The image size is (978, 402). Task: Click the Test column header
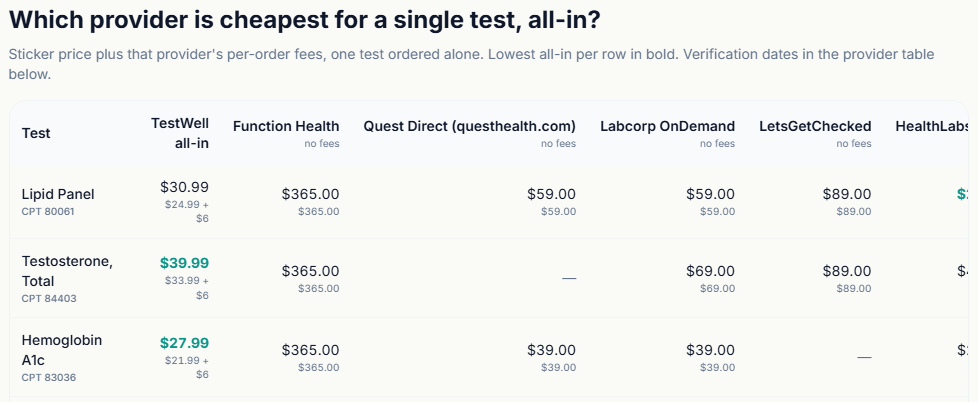36,133
